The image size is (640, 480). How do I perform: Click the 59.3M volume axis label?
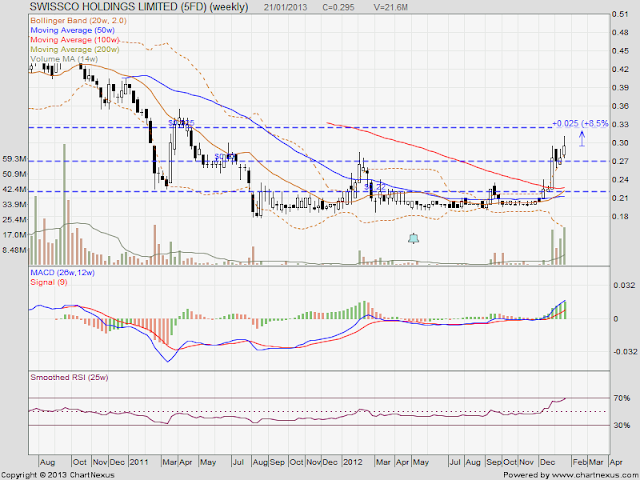(x=15, y=159)
